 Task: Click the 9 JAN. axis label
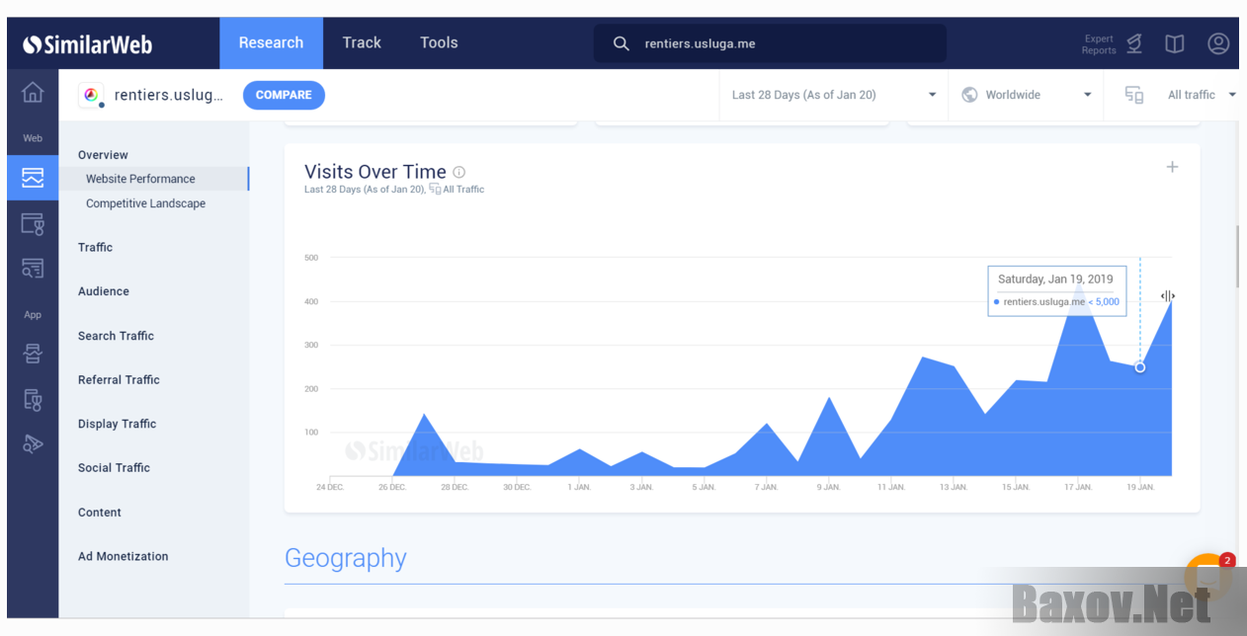coord(829,487)
